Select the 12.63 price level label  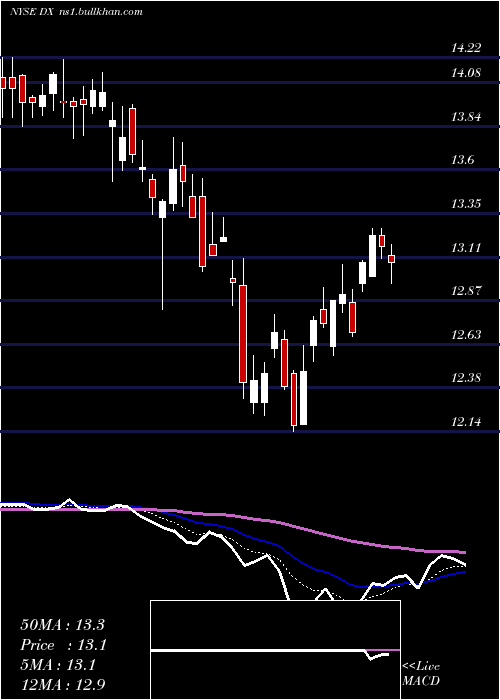point(466,334)
